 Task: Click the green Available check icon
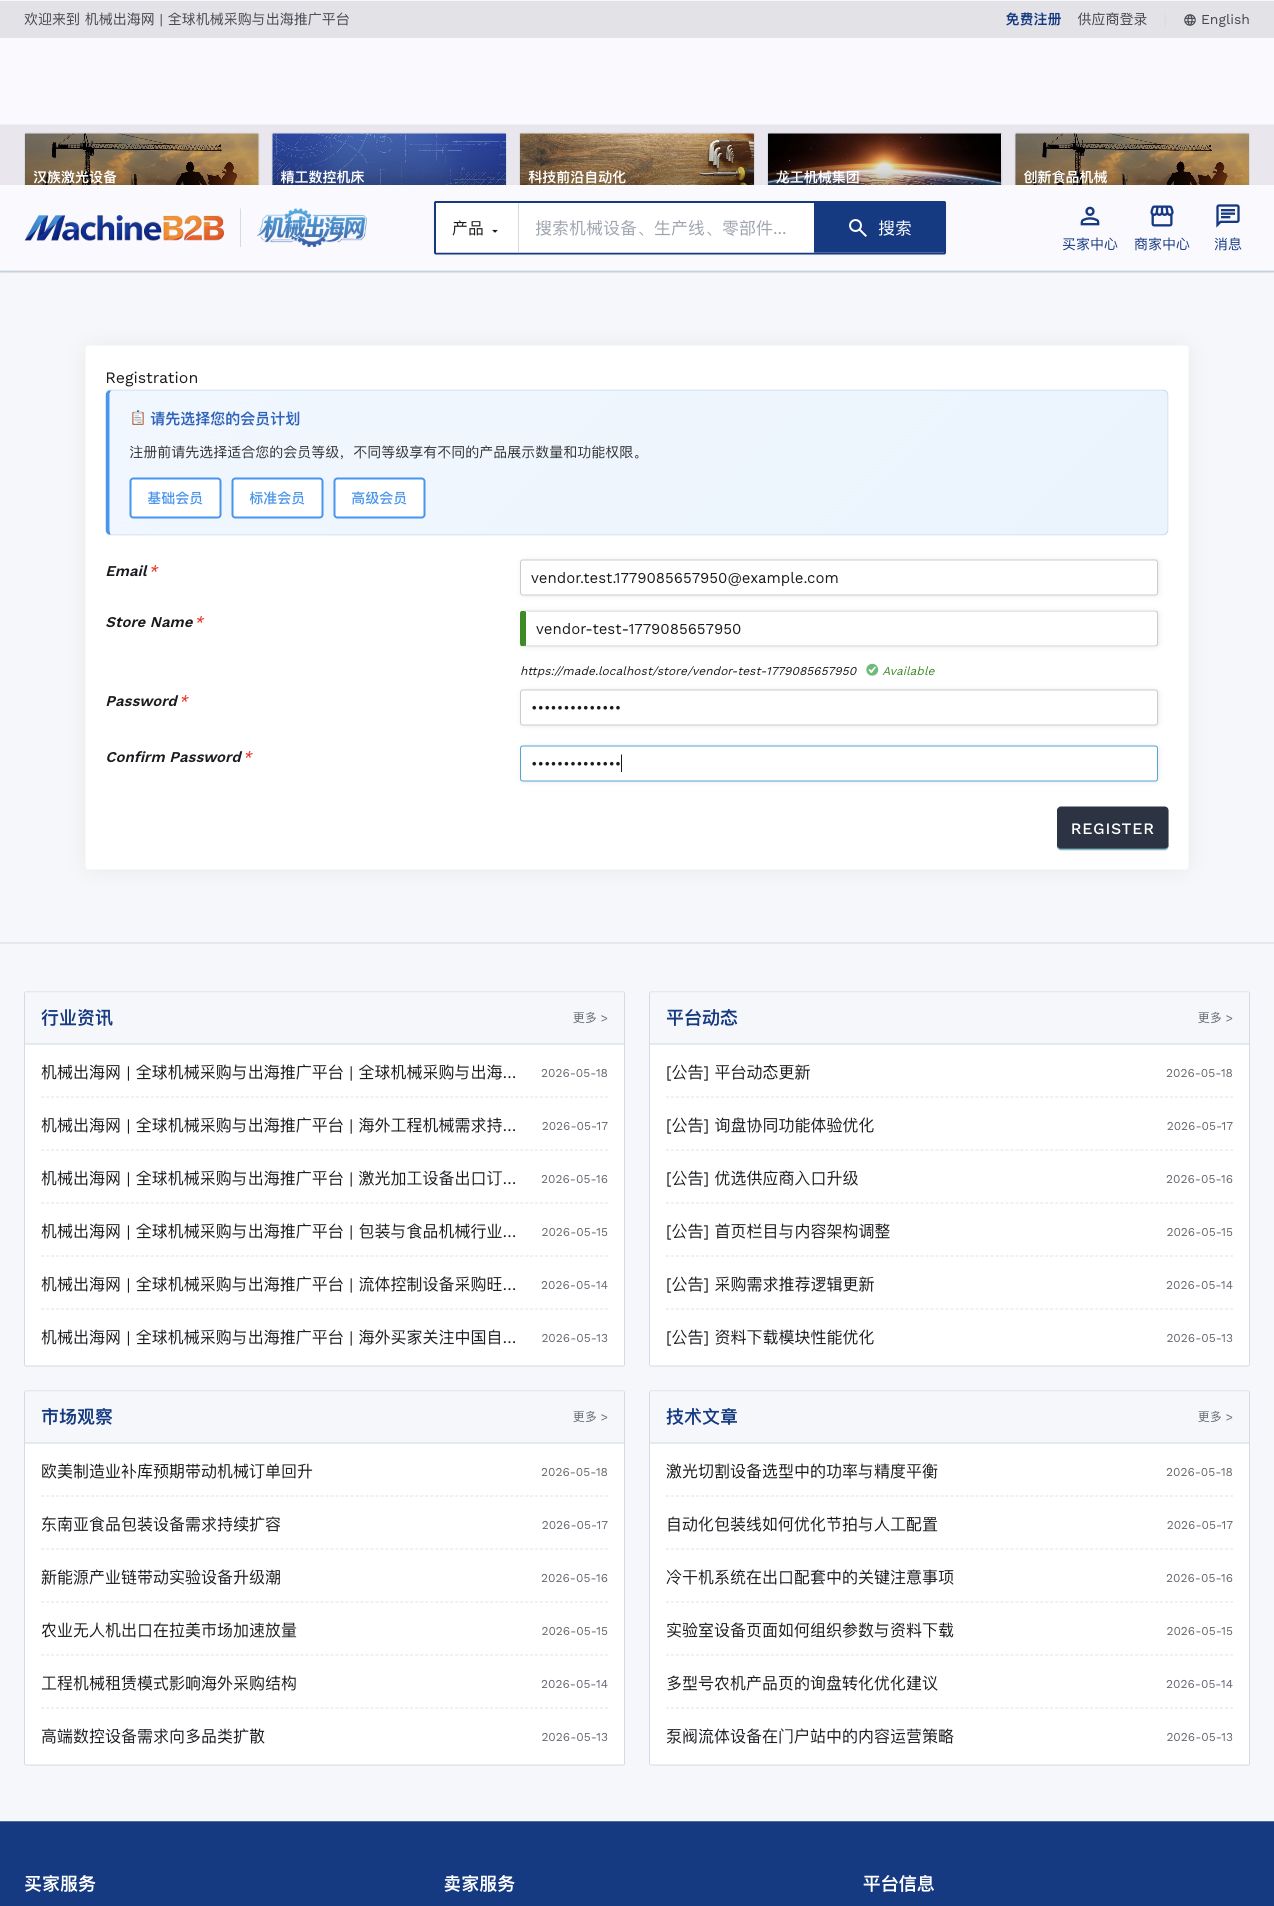[872, 670]
